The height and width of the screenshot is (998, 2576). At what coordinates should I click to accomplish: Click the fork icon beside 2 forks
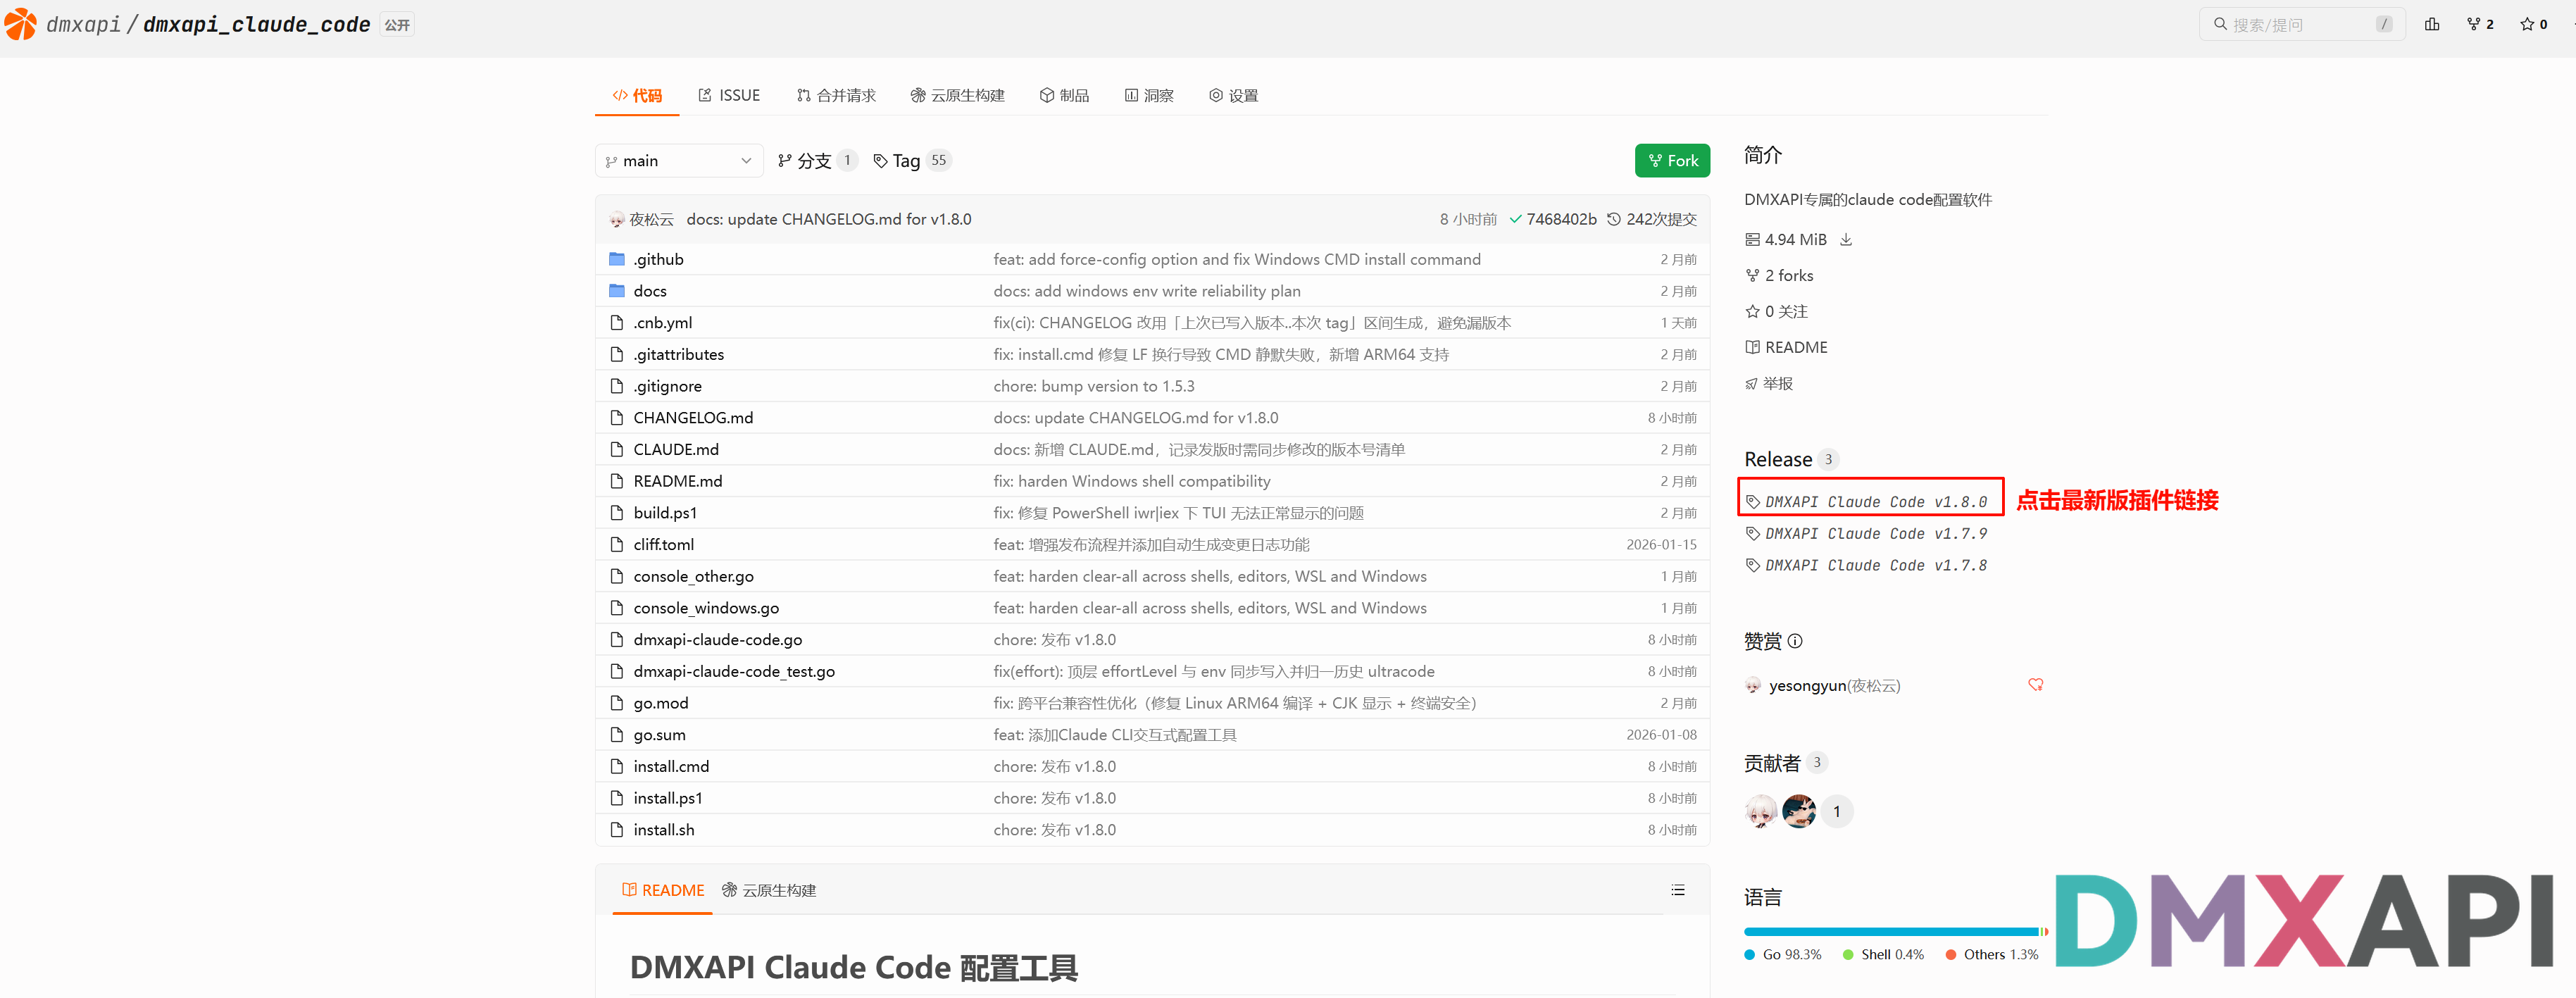pos(1752,276)
